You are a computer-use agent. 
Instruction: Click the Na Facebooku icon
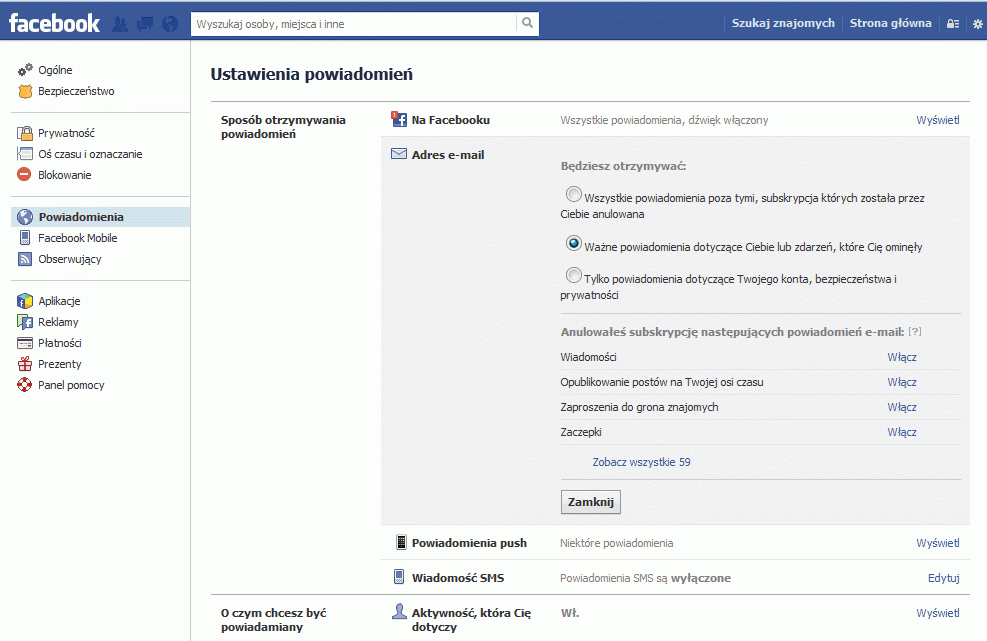pos(399,119)
